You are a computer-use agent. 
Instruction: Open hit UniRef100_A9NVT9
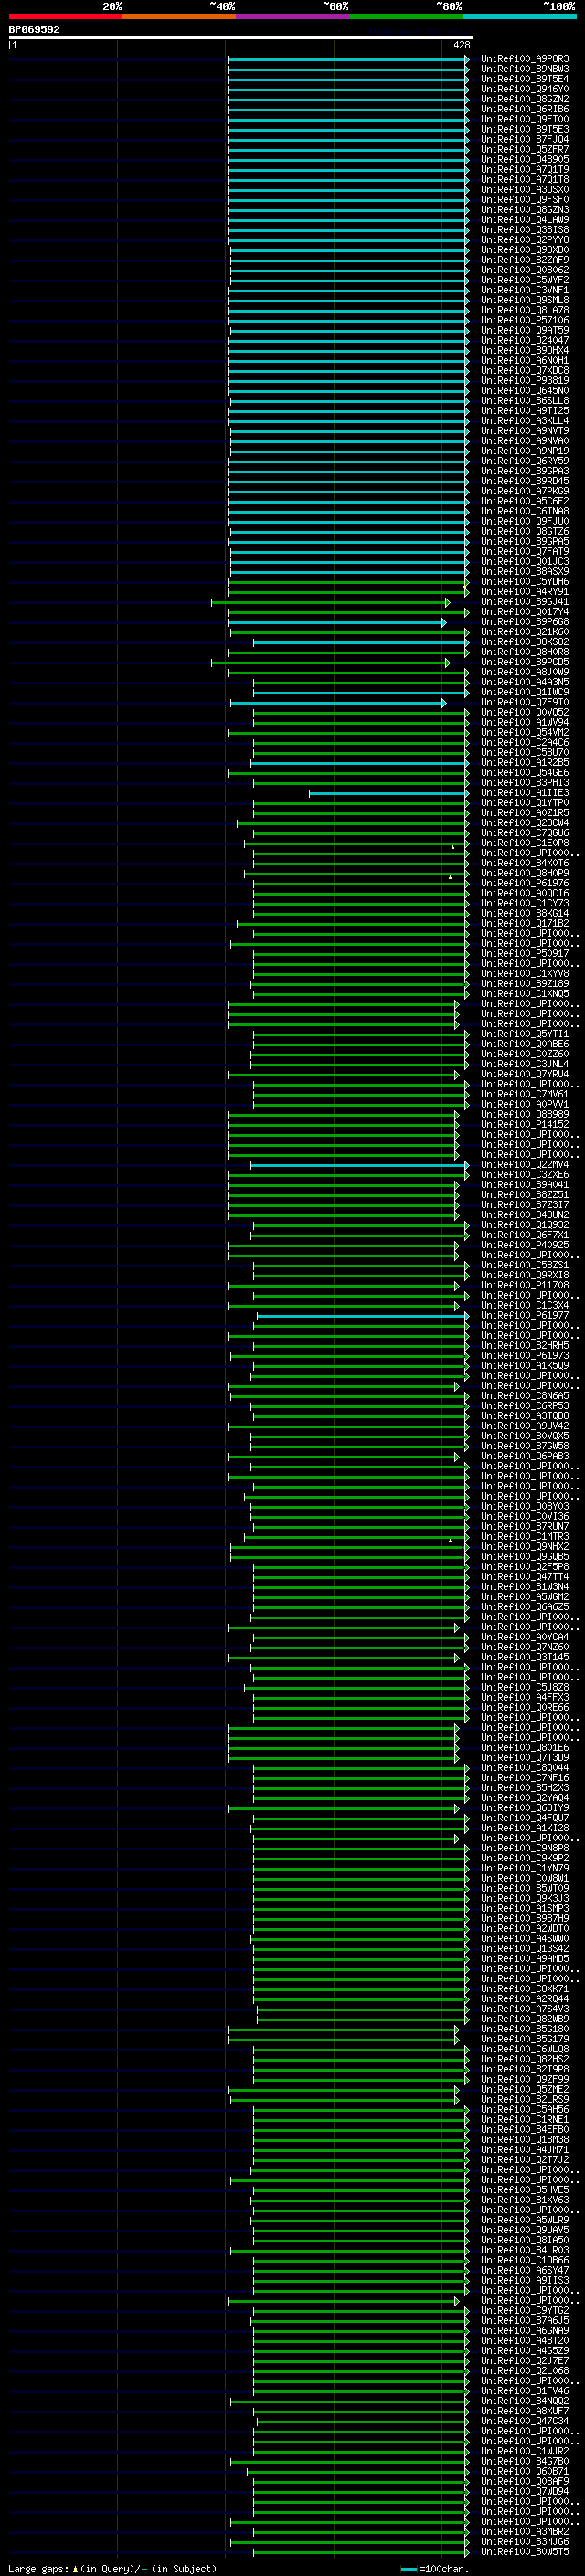coord(524,431)
